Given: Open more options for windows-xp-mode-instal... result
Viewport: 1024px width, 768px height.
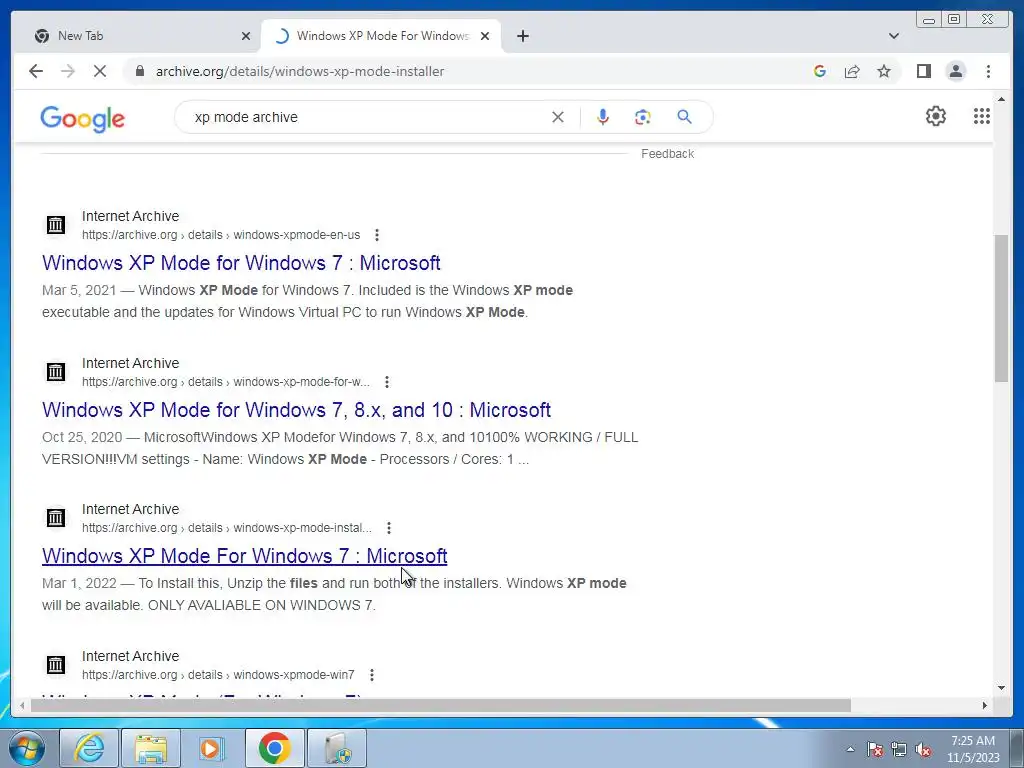Looking at the screenshot, I should (389, 528).
